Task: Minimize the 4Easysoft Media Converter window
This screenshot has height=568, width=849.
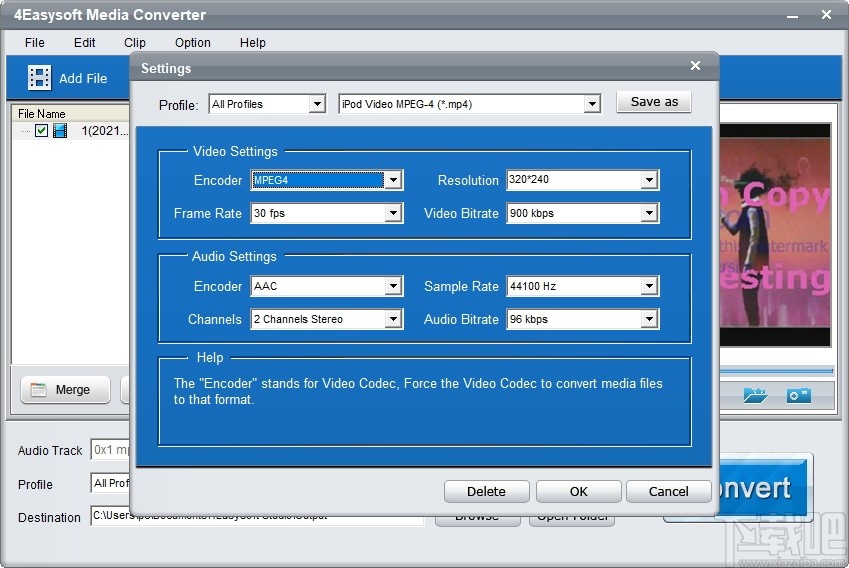Action: (x=793, y=16)
